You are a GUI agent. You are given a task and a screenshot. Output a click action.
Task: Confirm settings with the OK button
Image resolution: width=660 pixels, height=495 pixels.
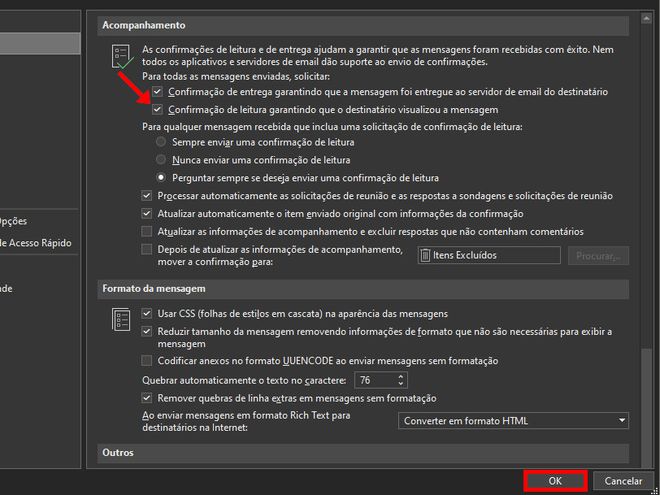coord(555,481)
